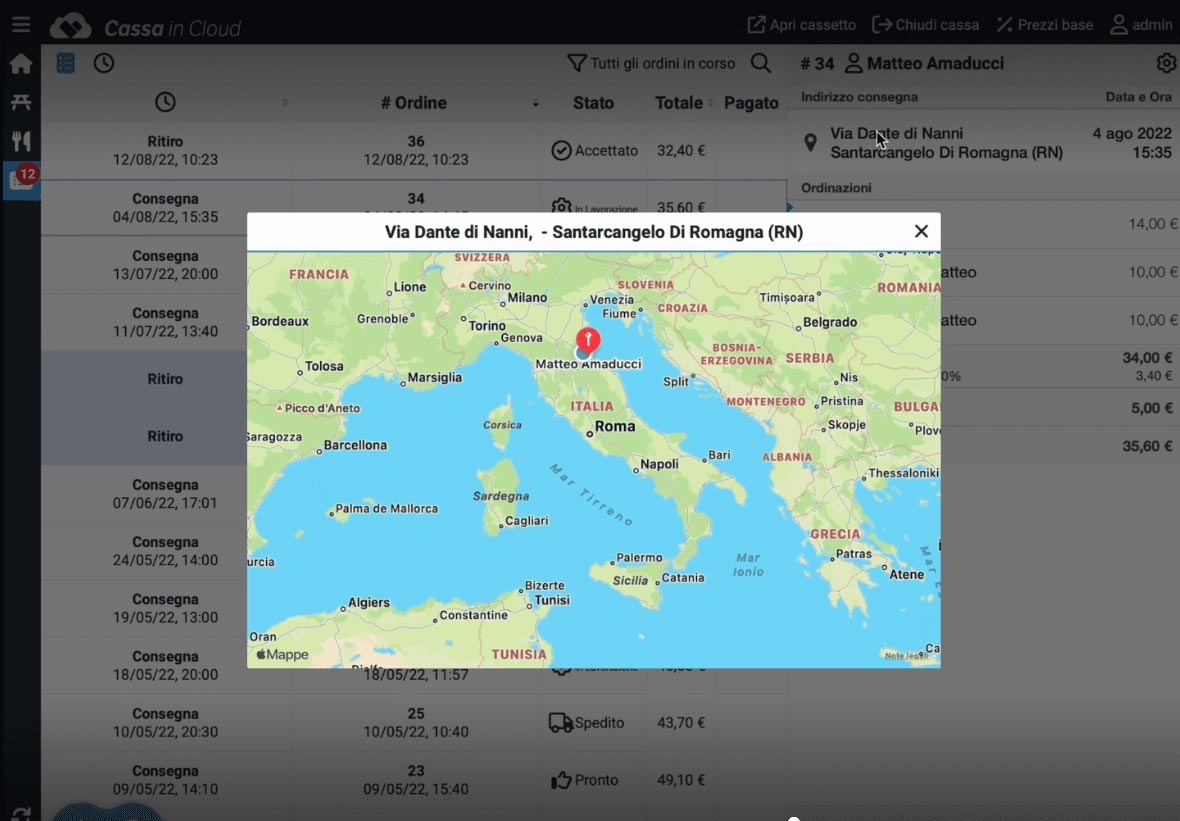This screenshot has width=1180, height=821.
Task: Click the clock column header icon
Action: [165, 102]
